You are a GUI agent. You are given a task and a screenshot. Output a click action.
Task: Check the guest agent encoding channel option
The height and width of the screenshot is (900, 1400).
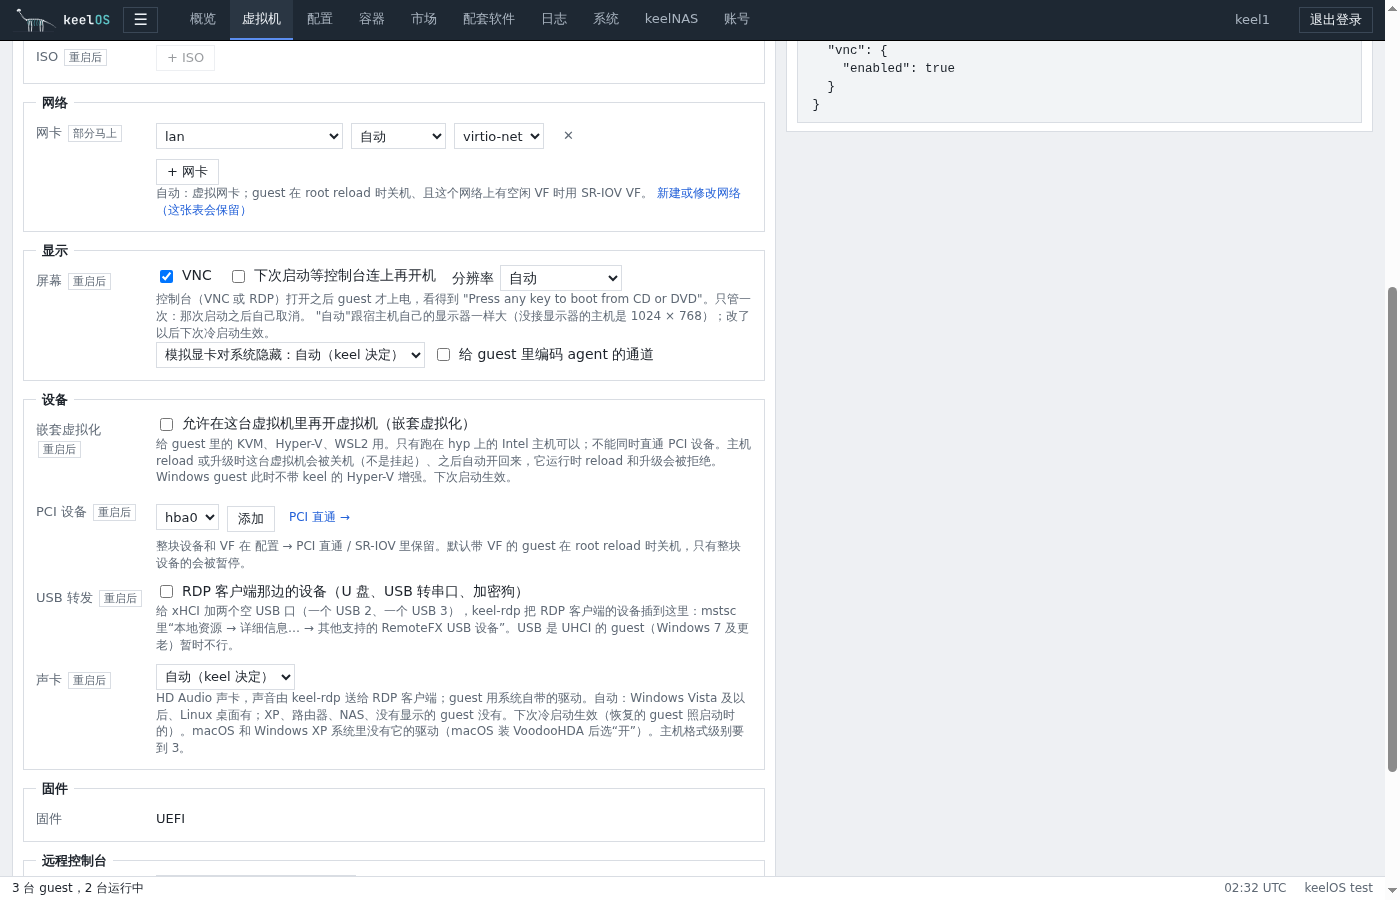[443, 354]
